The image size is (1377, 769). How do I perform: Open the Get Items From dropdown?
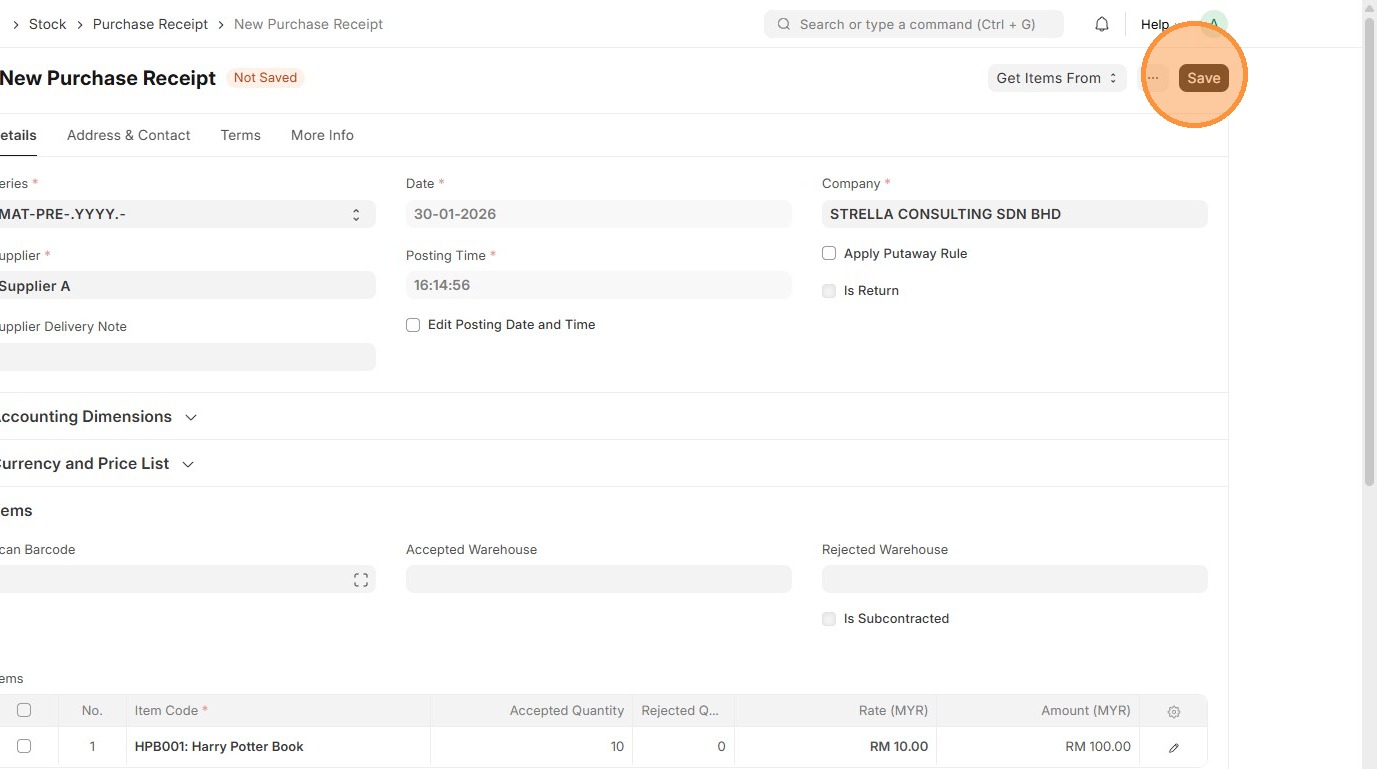[x=1056, y=78]
